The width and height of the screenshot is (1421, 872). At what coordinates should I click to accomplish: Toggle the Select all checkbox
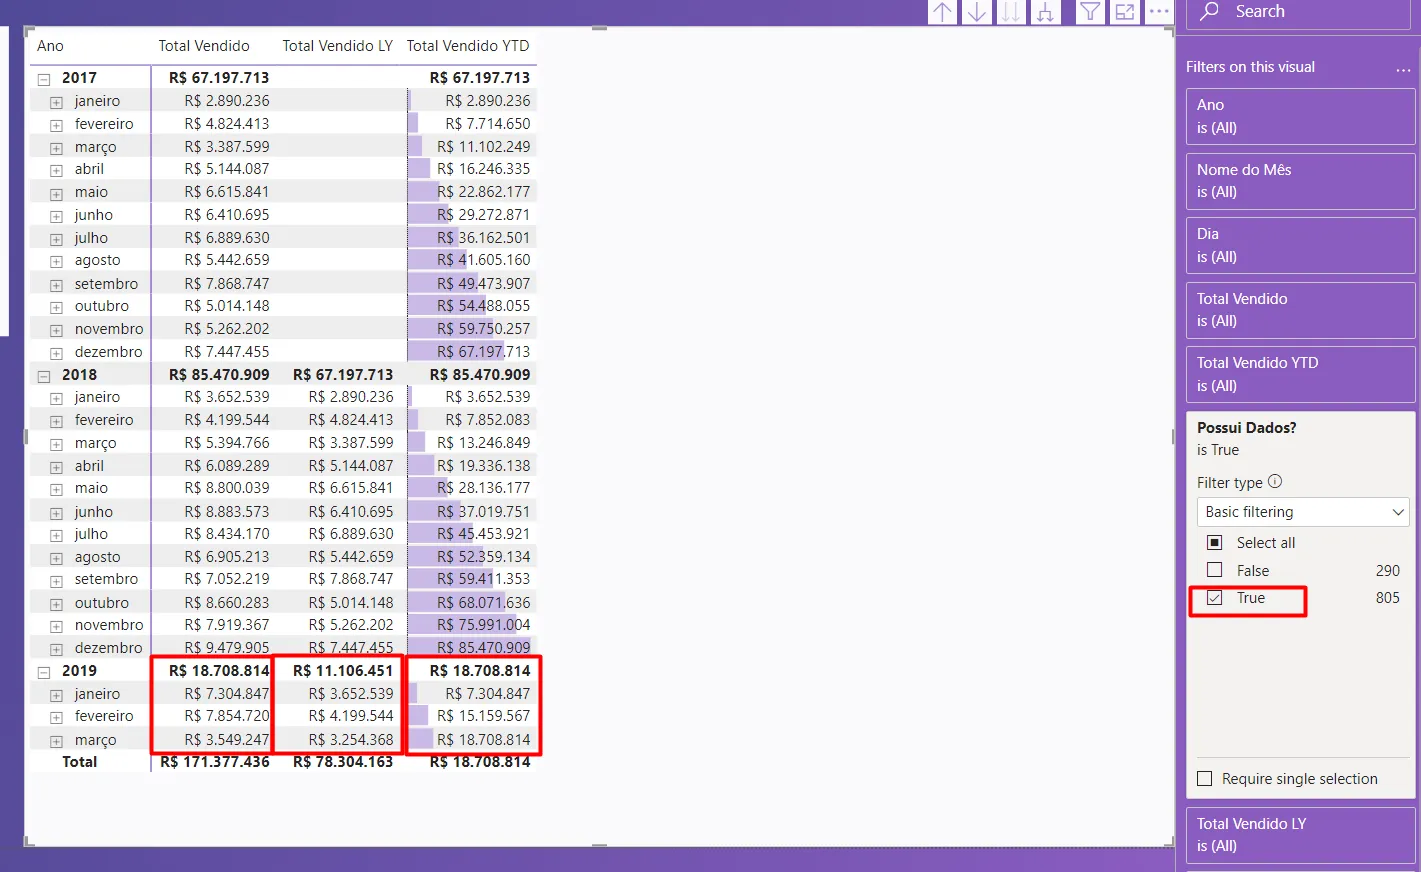coord(1214,543)
